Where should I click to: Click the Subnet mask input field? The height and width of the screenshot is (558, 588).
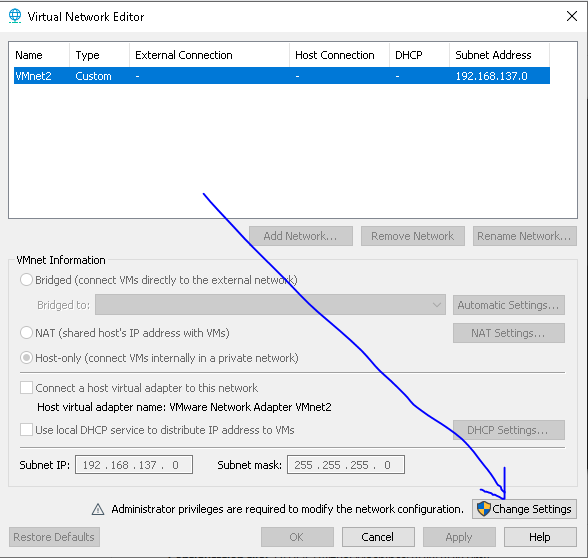[346, 465]
